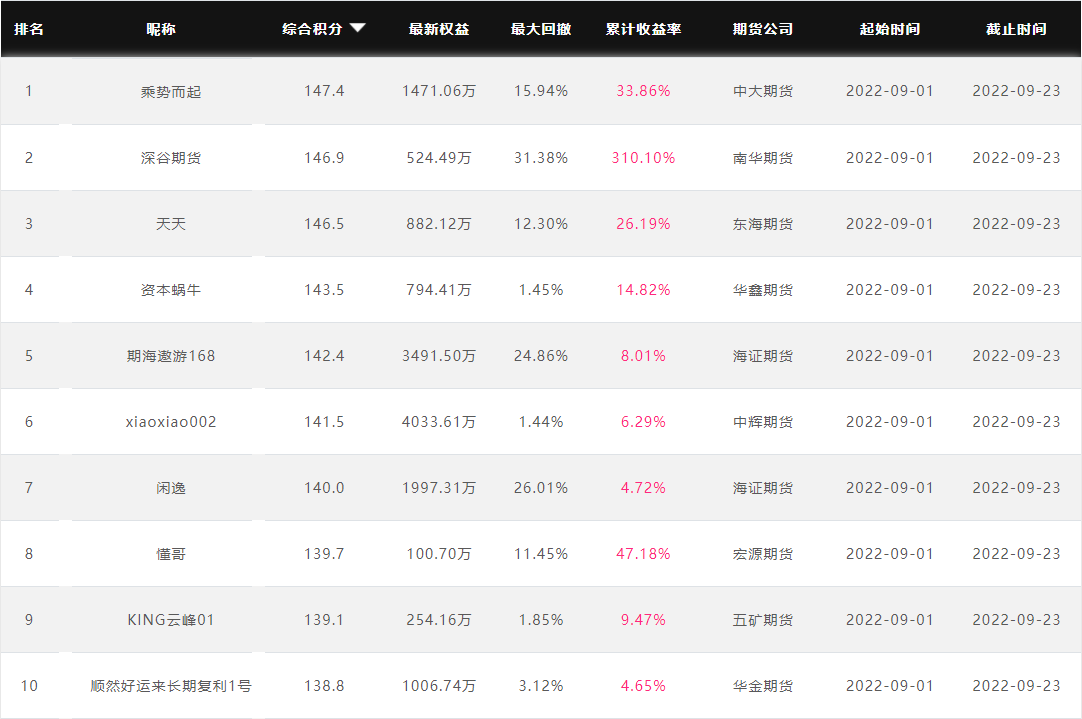Open the nickname xiaoxiao002
The image size is (1082, 719).
click(x=170, y=422)
